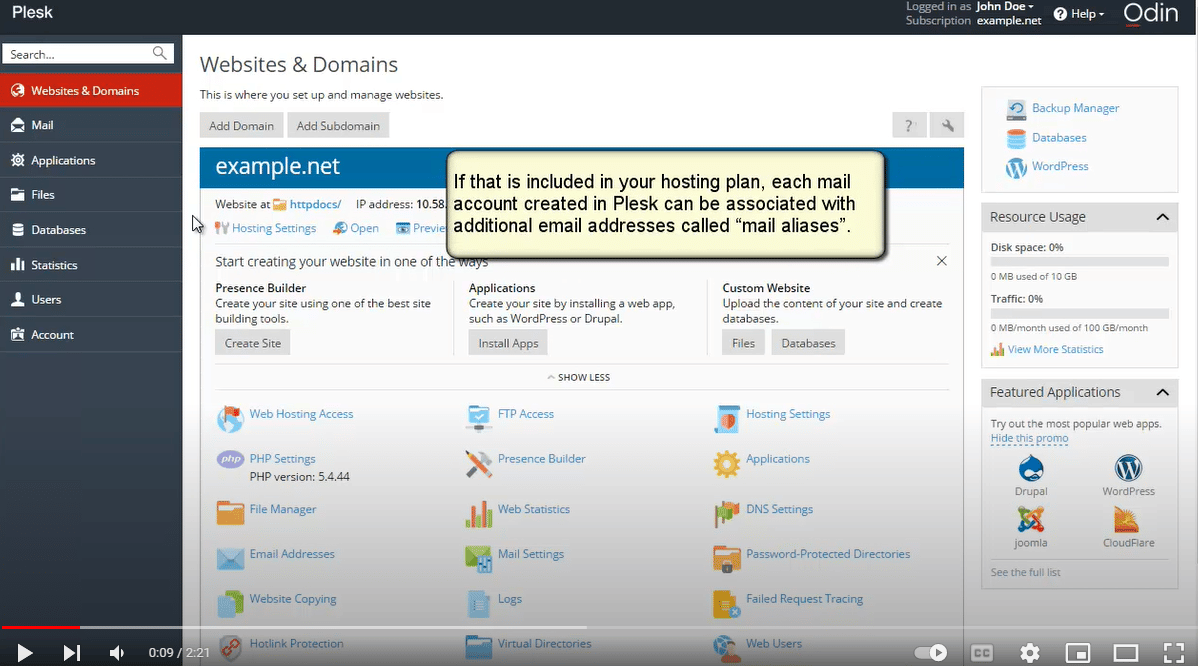The height and width of the screenshot is (666, 1198).
Task: Open the Hosting Settings link under example.net
Action: 274,228
